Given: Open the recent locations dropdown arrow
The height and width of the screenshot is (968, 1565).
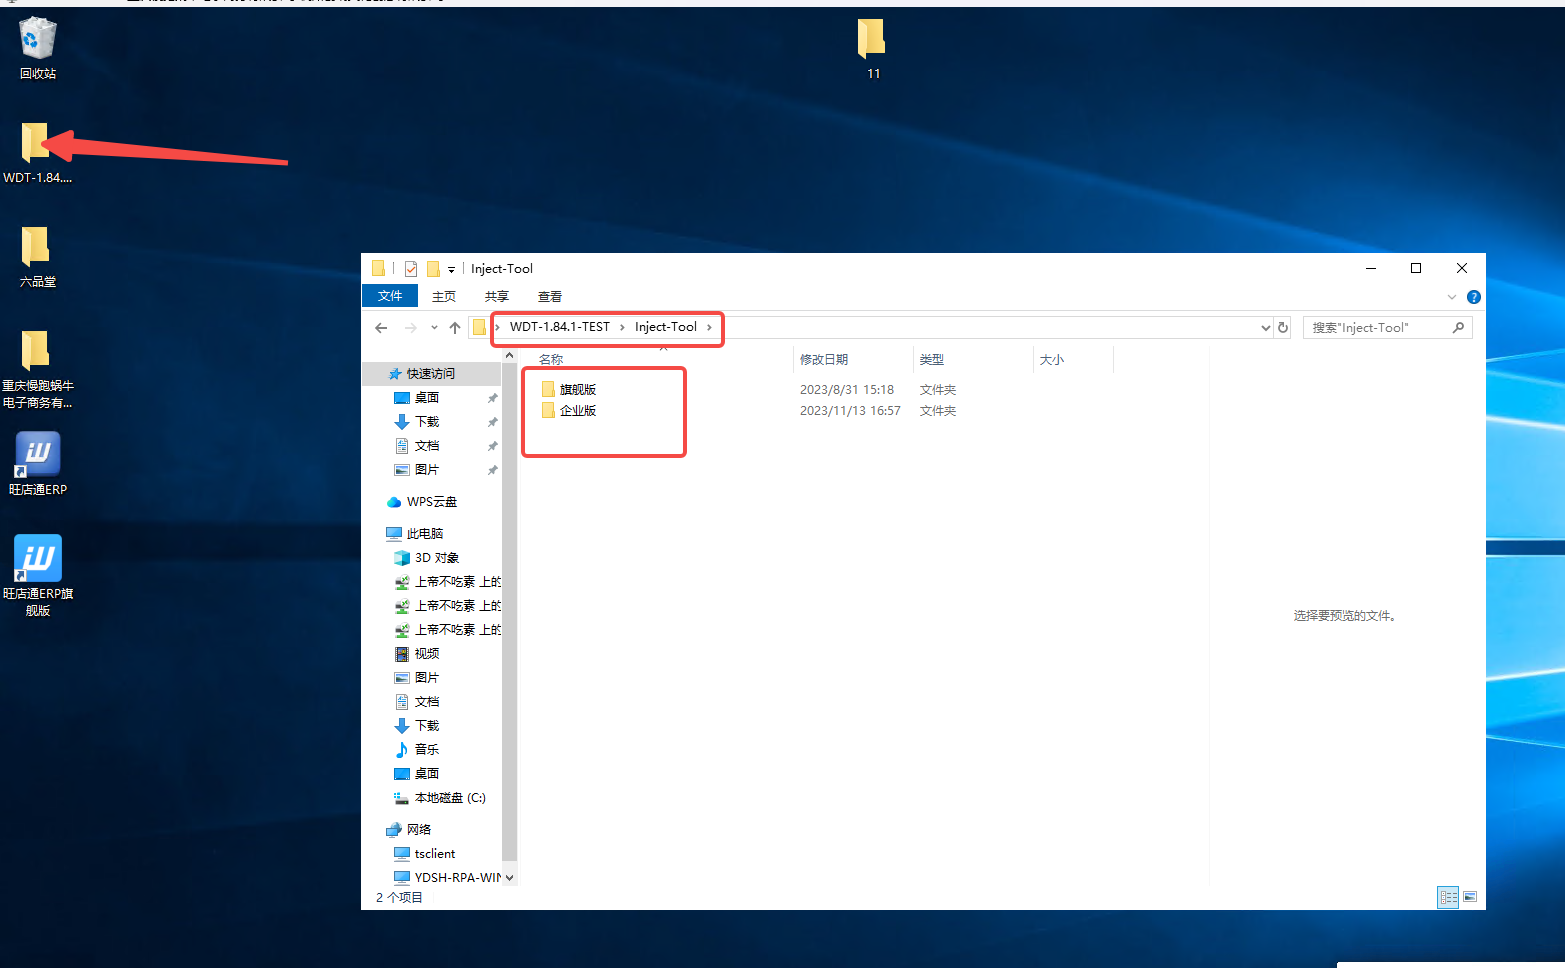Looking at the screenshot, I should pyautogui.click(x=434, y=327).
